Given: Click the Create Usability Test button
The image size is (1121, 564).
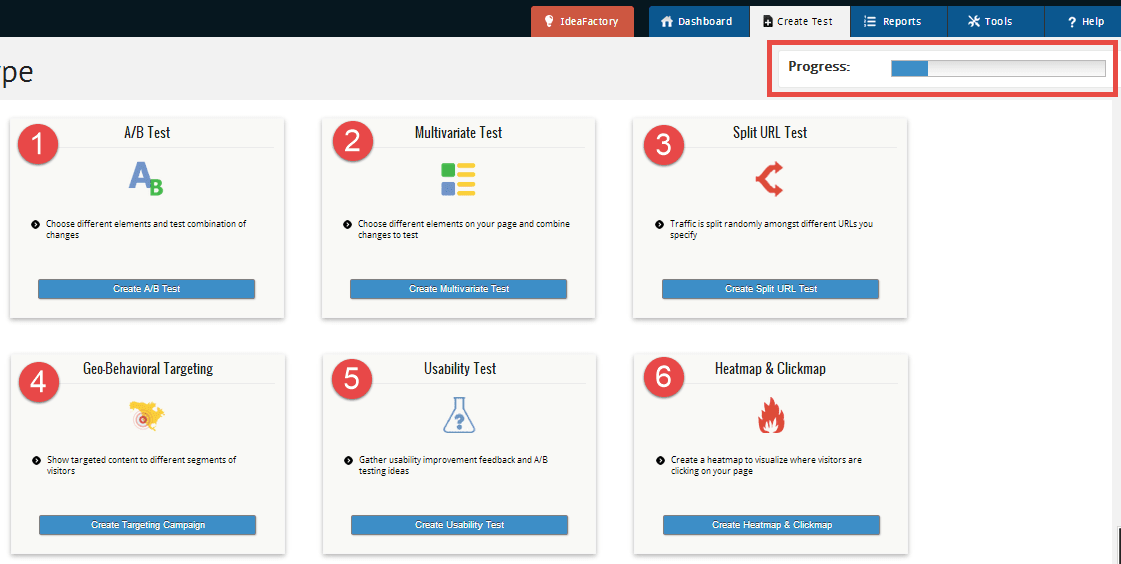Looking at the screenshot, I should 460,525.
